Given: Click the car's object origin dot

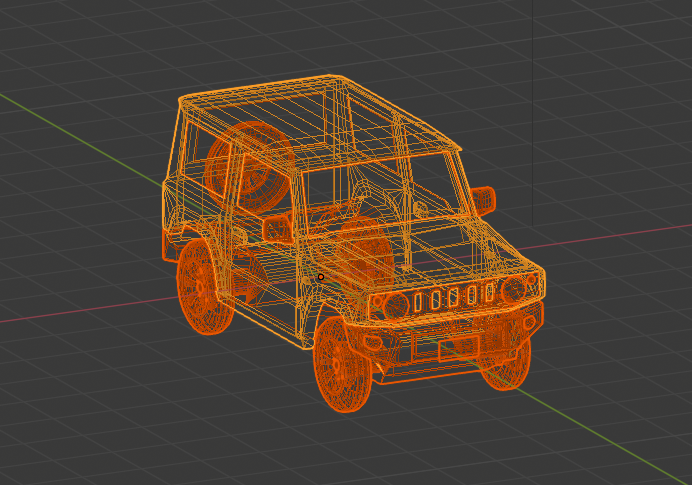Looking at the screenshot, I should pos(321,277).
